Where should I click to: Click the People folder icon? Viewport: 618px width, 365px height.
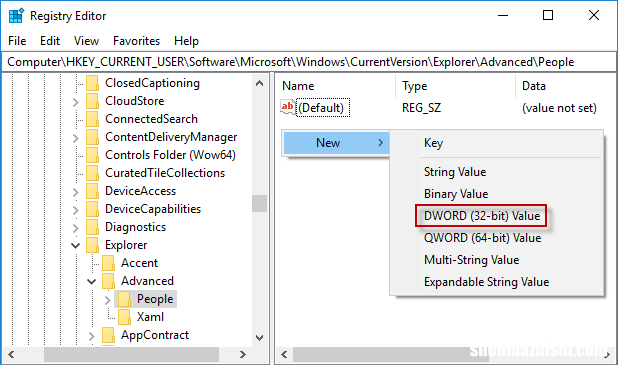124,299
